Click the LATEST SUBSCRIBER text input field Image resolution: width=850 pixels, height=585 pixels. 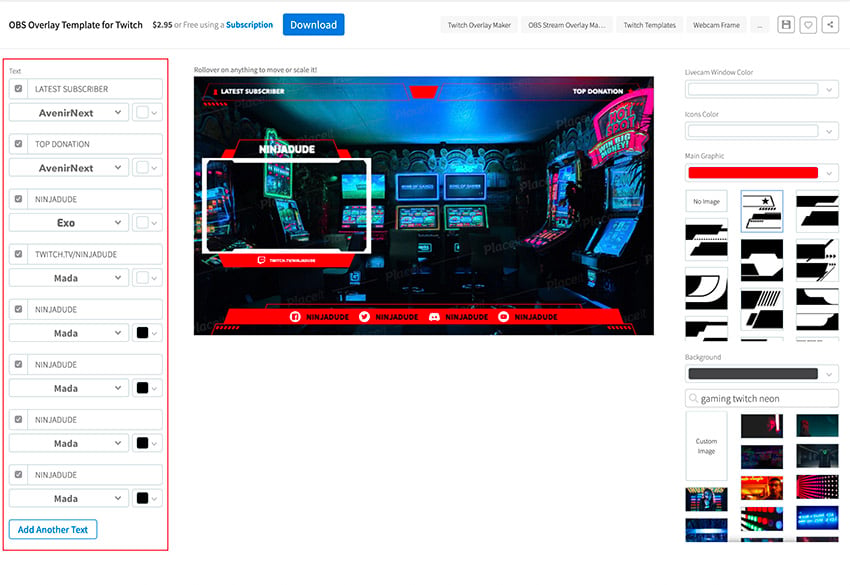[x=95, y=89]
